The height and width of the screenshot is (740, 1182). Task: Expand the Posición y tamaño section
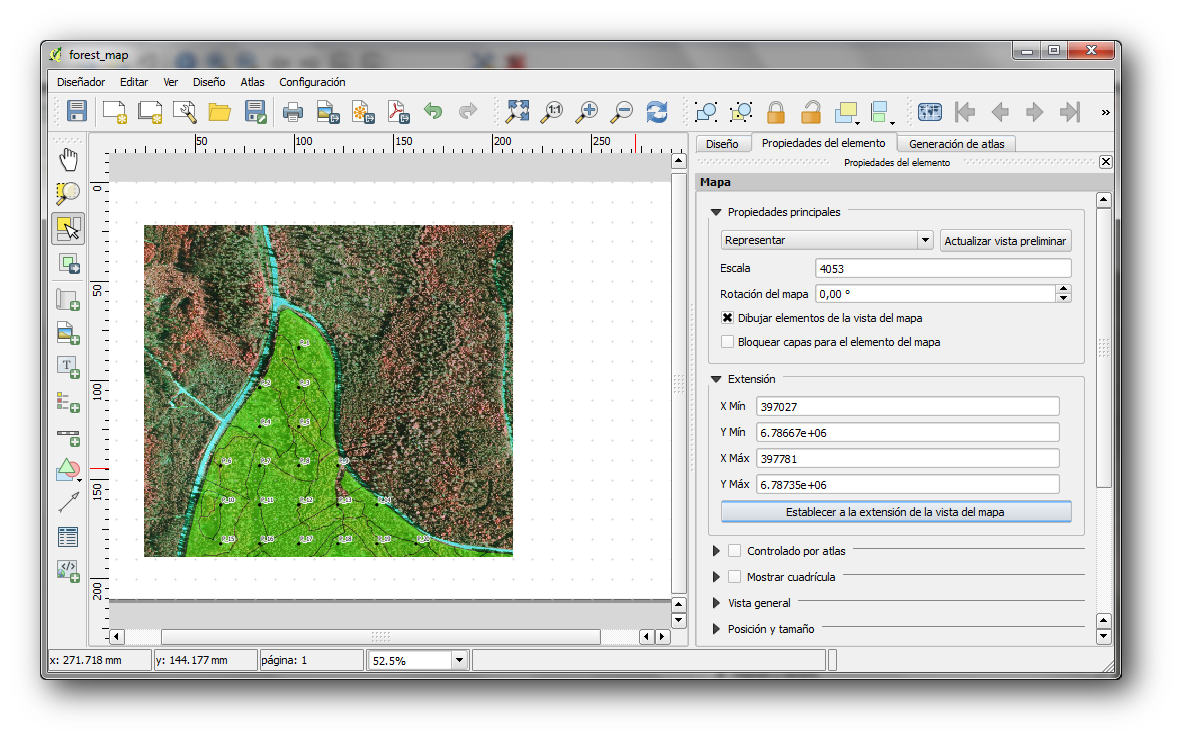coord(716,629)
